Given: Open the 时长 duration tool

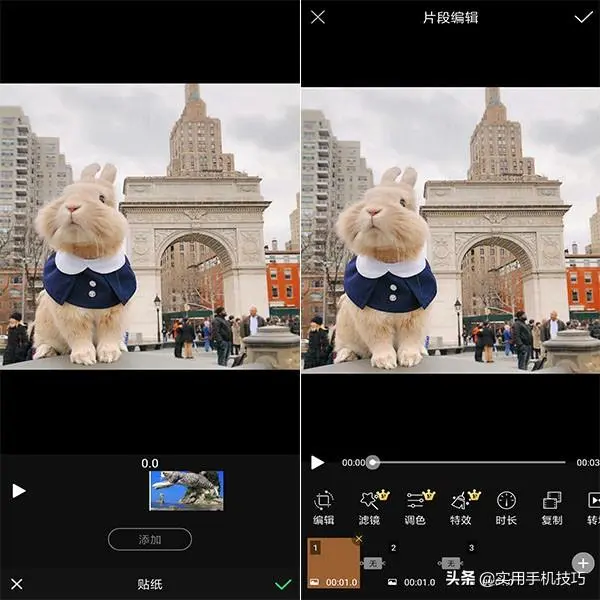Looking at the screenshot, I should [506, 507].
